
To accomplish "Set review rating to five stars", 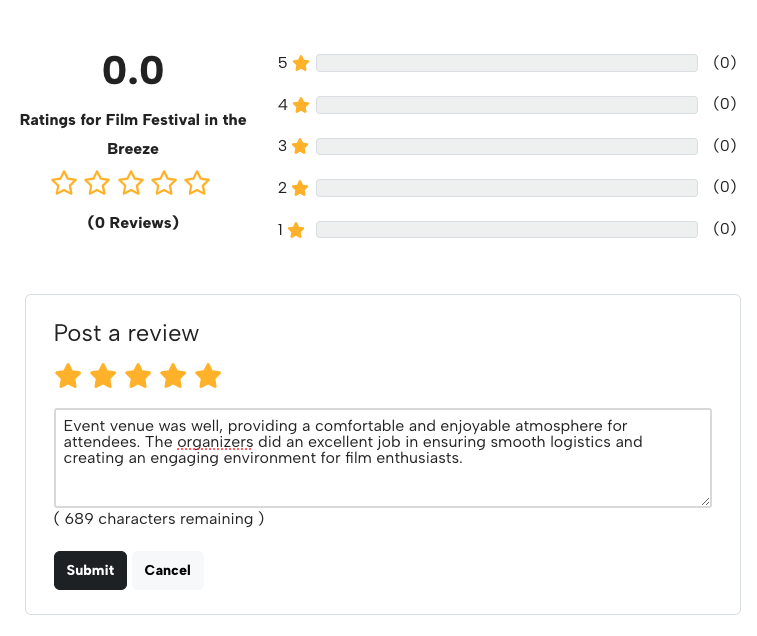I will coord(208,376).
